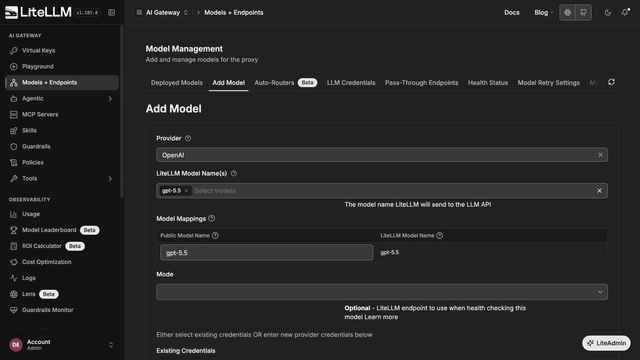Open the Guardrails page
Screen dimensions: 640x360
click(x=62, y=146)
